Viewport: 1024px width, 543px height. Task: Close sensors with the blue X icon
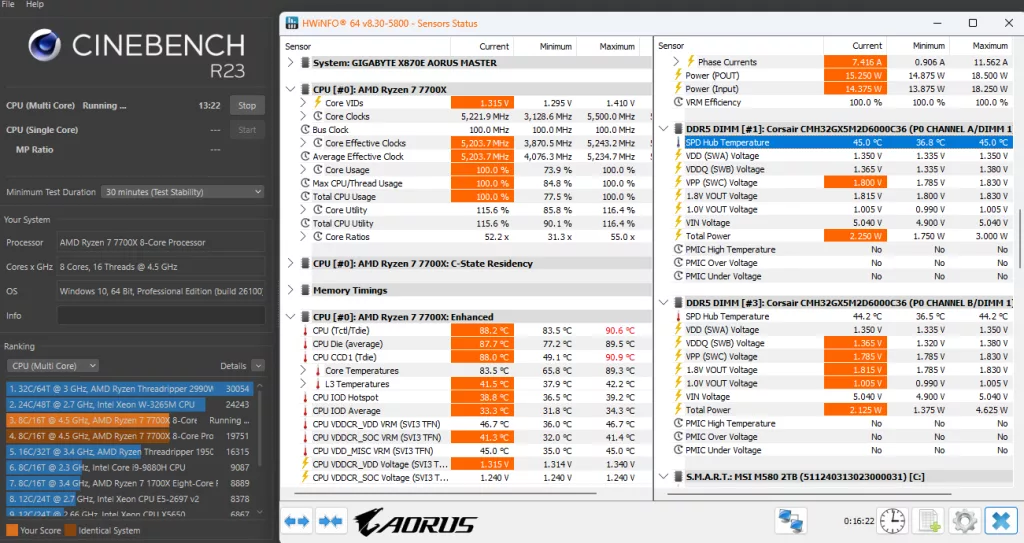1001,521
